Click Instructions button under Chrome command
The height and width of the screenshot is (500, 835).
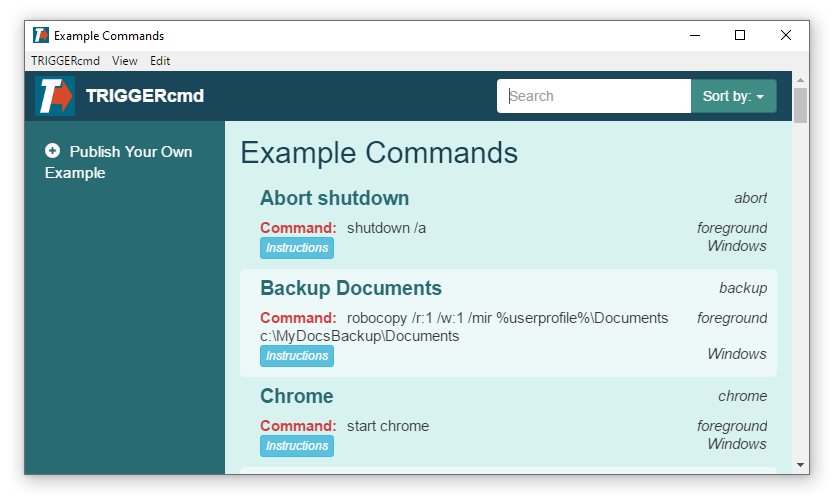pos(297,446)
